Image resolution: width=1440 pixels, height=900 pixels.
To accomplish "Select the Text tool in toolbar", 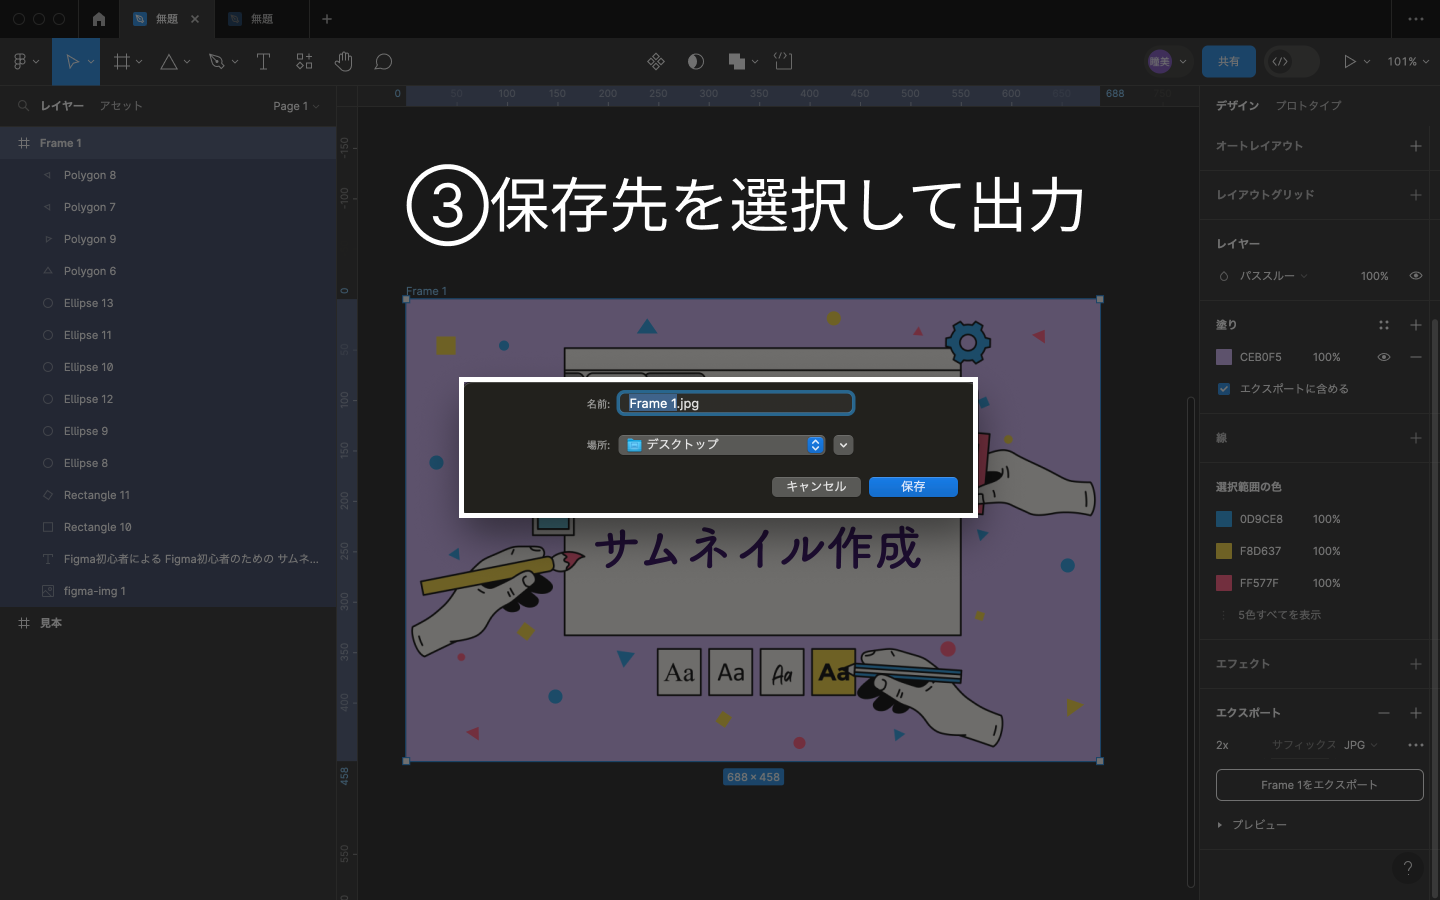I will pyautogui.click(x=264, y=62).
